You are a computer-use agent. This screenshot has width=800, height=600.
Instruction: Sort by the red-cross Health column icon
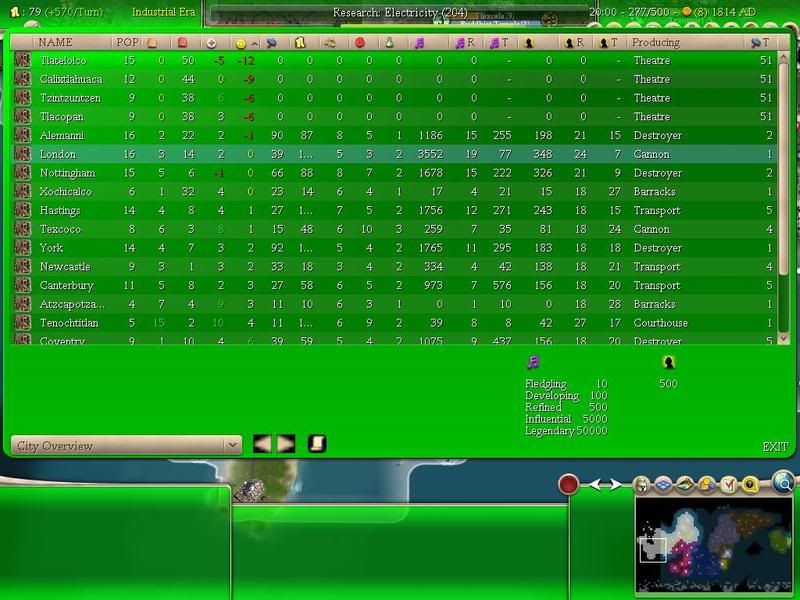pyautogui.click(x=211, y=43)
